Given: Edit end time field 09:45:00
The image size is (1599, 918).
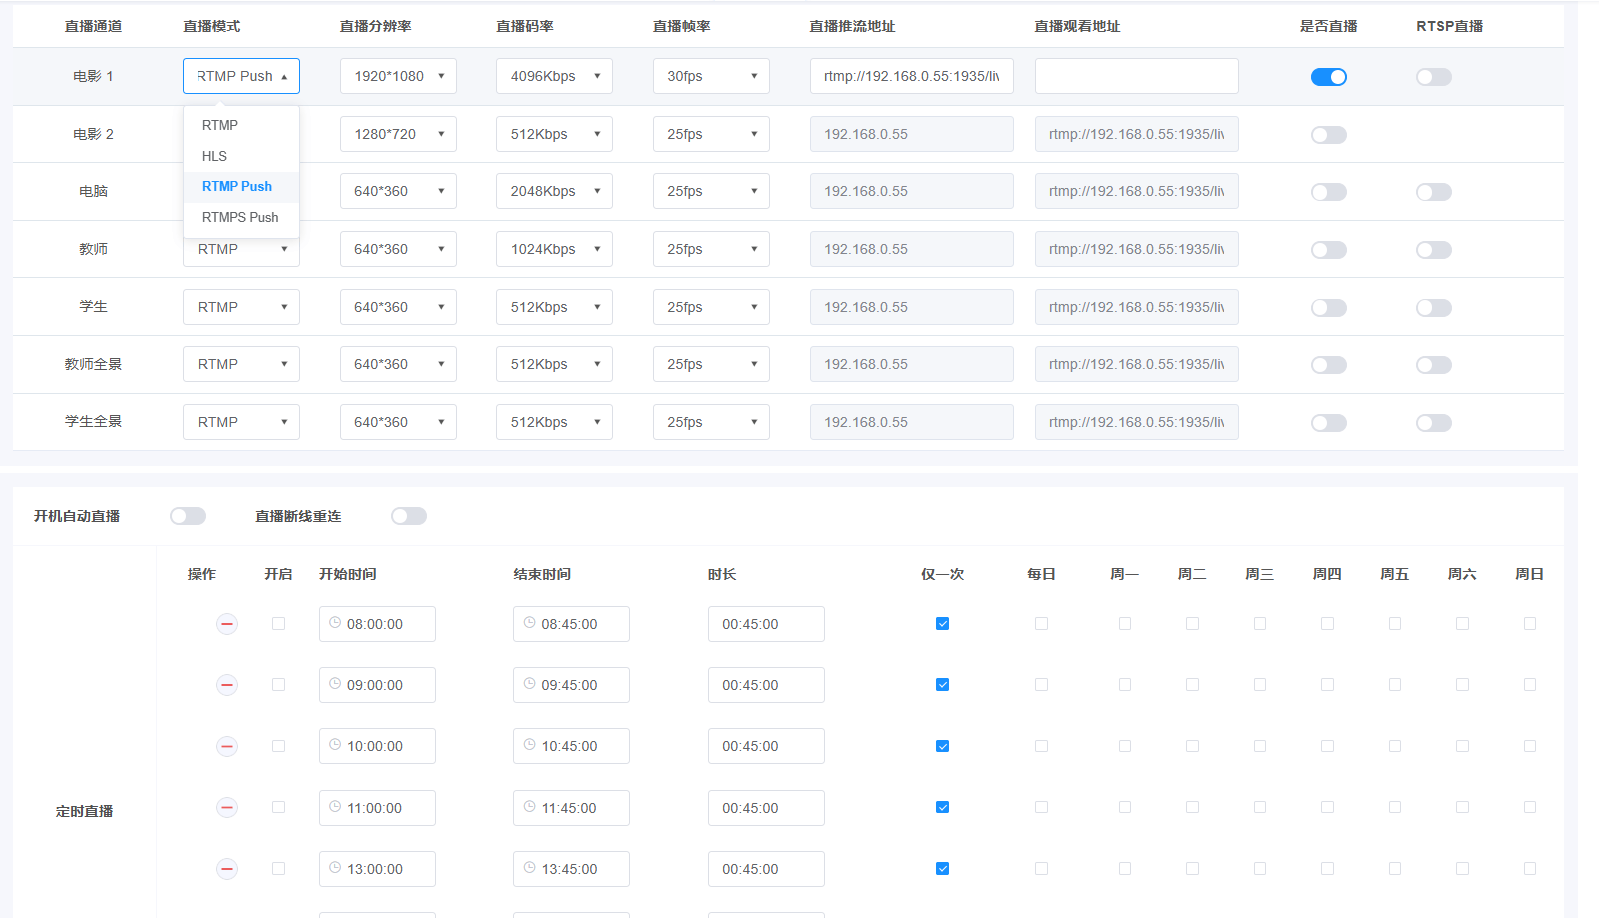Looking at the screenshot, I should 571,685.
